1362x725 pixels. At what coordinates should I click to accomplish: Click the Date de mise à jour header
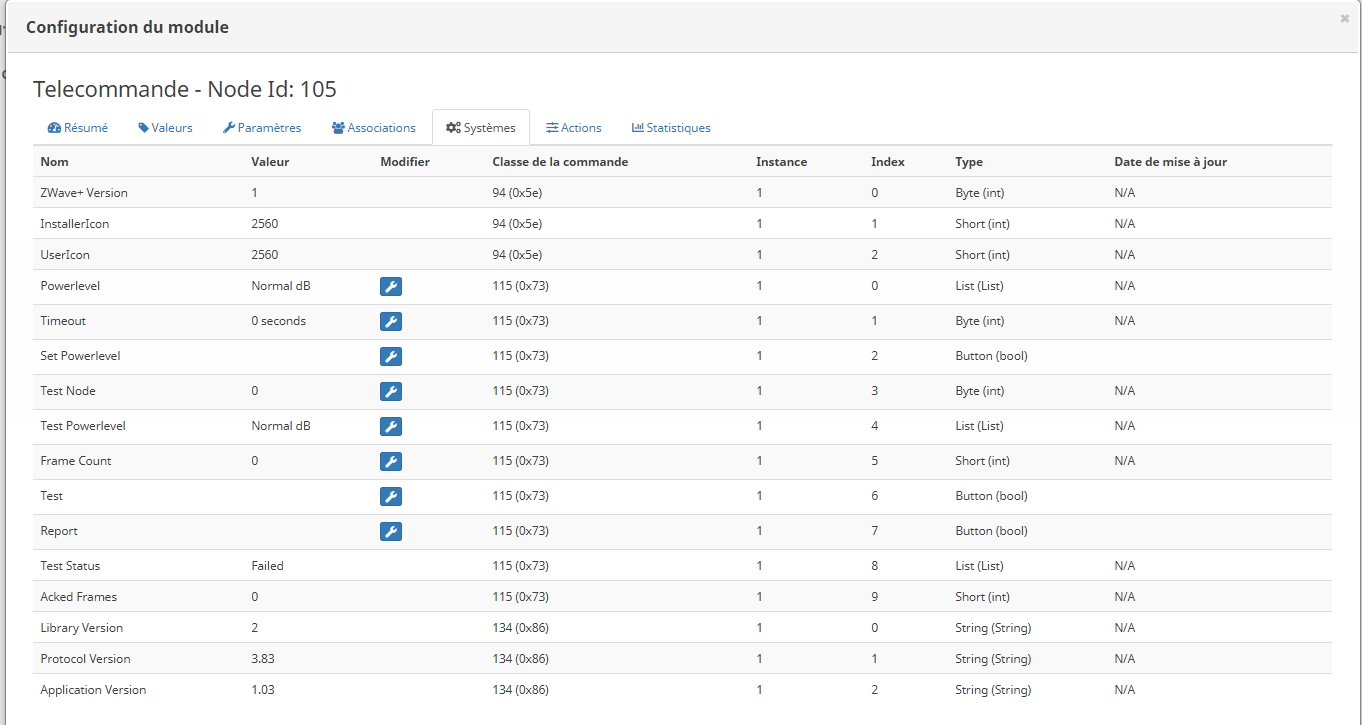[x=1170, y=162]
